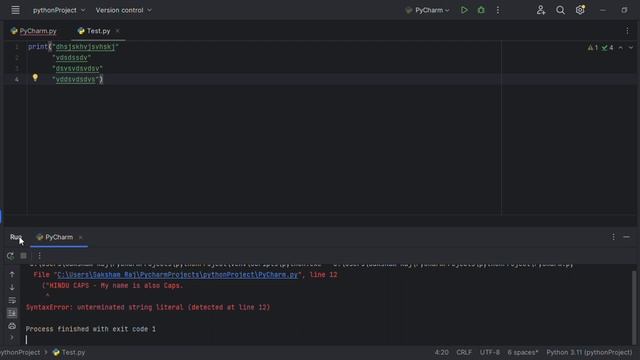
Task: Go to next highlighted error arrow
Action: point(631,48)
